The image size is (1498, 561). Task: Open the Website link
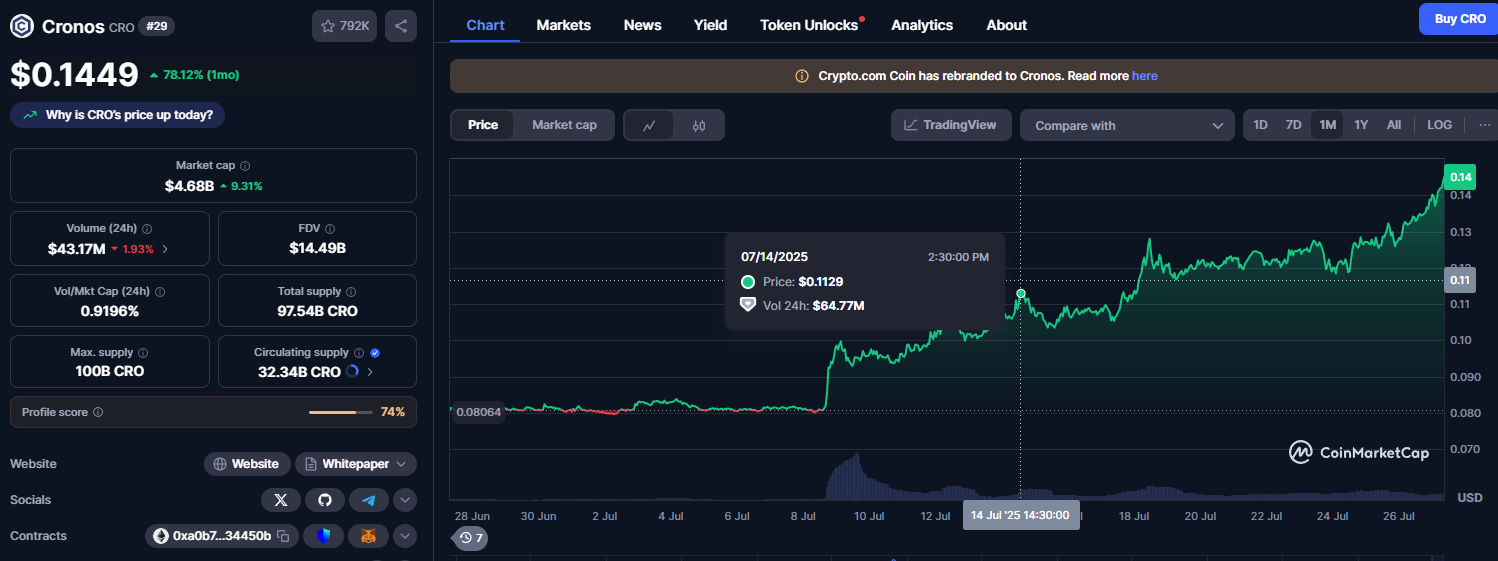(x=247, y=464)
